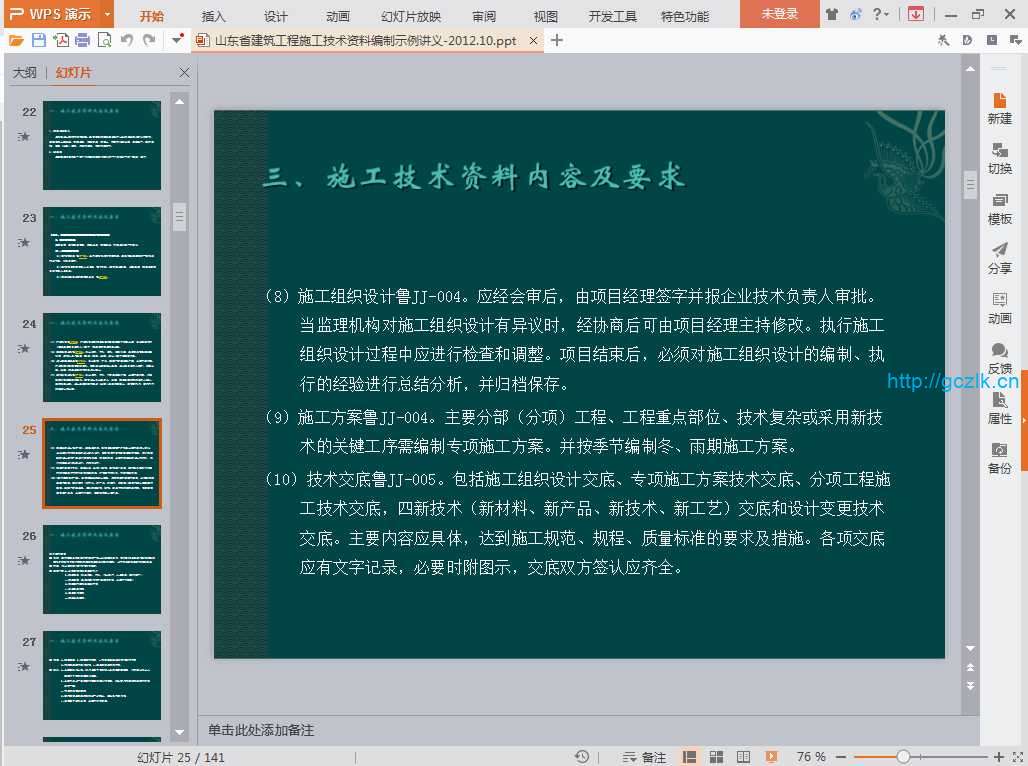Open the 插入 (Insert) ribbon tab
Screen dimensions: 1028x766
(x=214, y=16)
